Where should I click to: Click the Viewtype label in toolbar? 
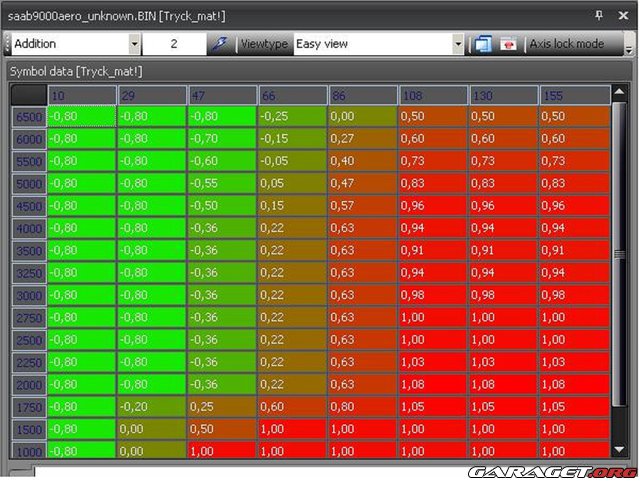(264, 44)
